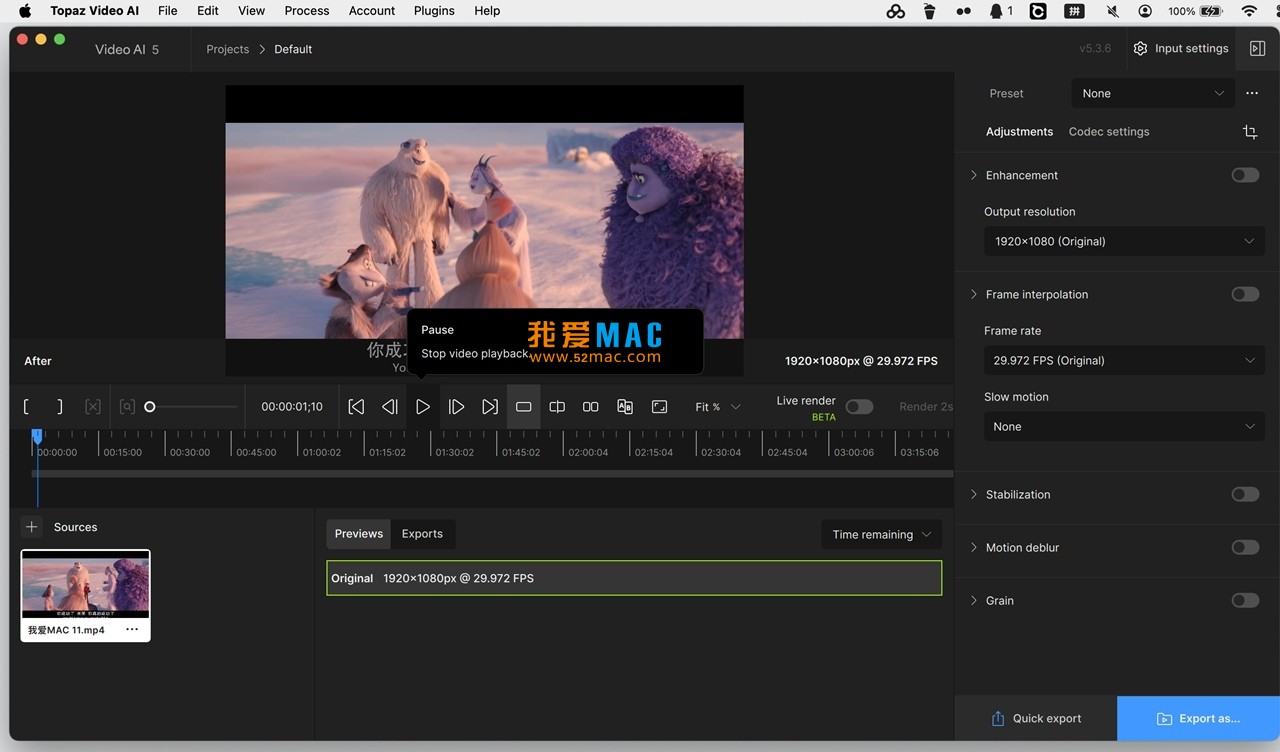
Task: Open the File menu
Action: [168, 11]
